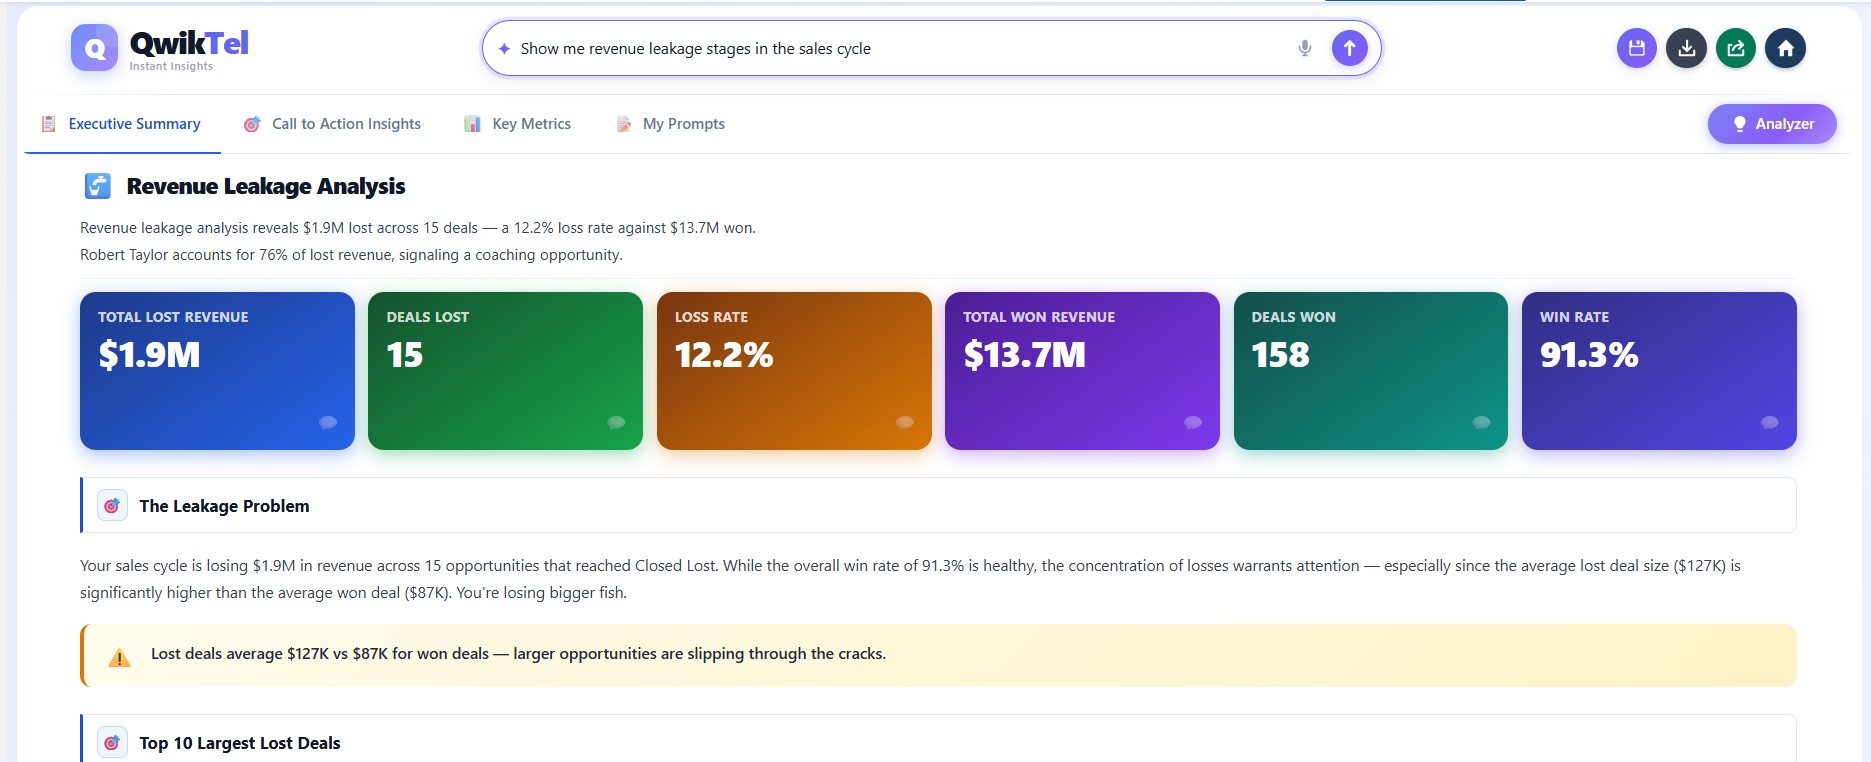Open the comment bubble on Total Won Revenue card
The image size is (1871, 762).
(x=1193, y=422)
